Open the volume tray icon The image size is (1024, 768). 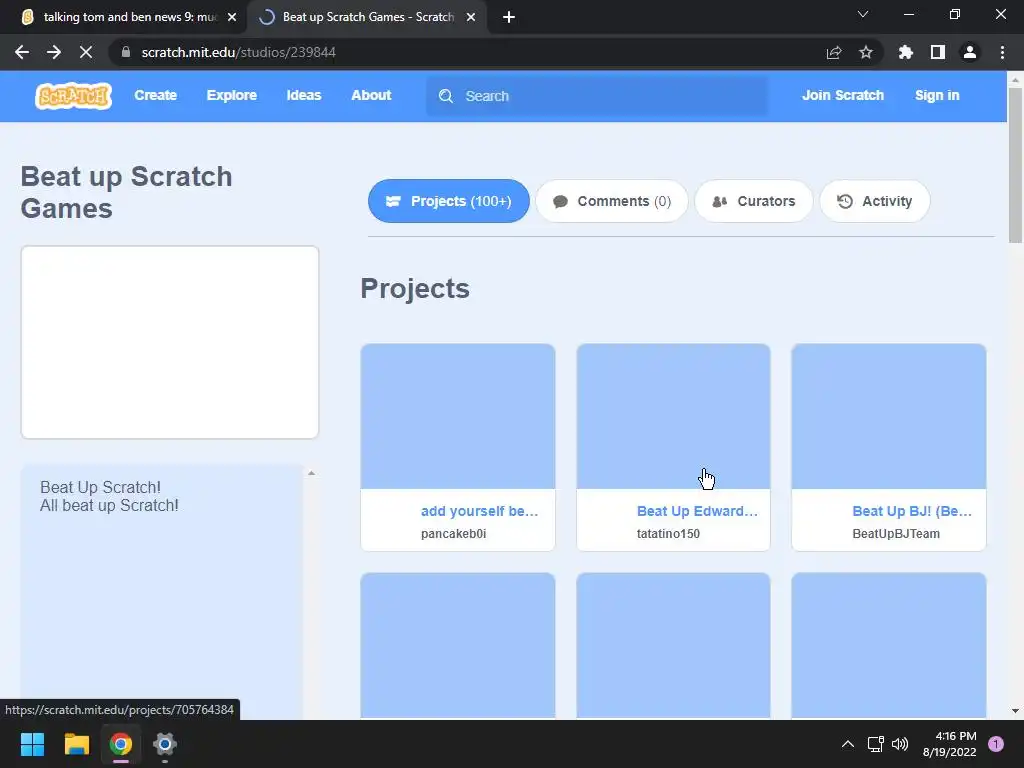click(x=900, y=744)
